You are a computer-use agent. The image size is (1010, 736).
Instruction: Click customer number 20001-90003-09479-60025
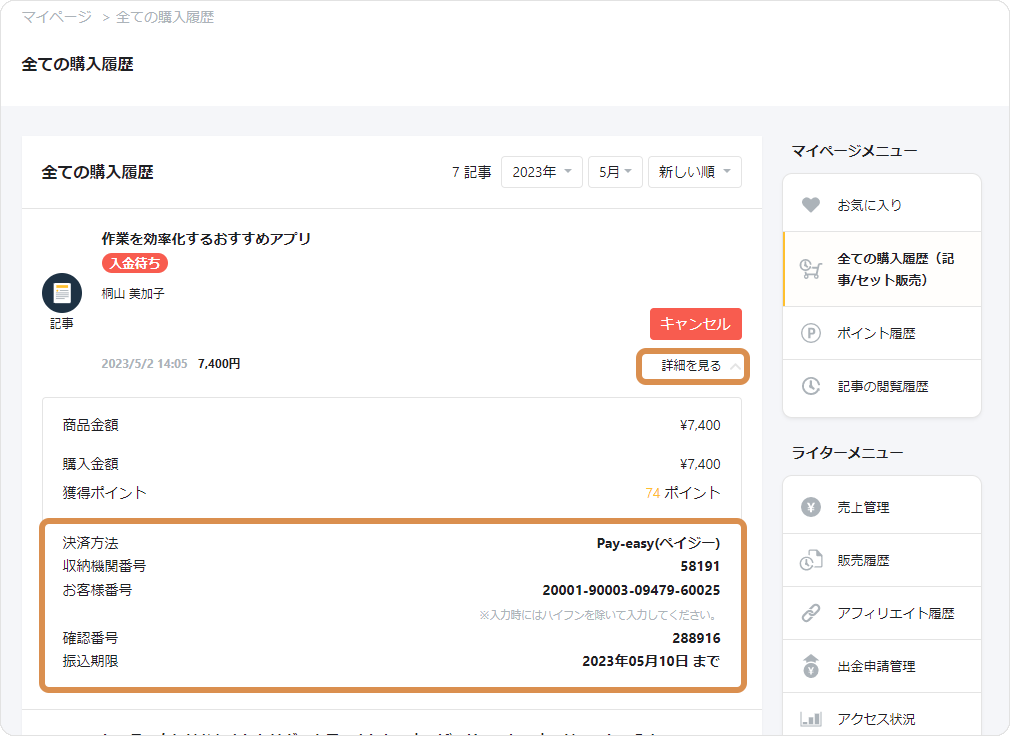pos(631,590)
